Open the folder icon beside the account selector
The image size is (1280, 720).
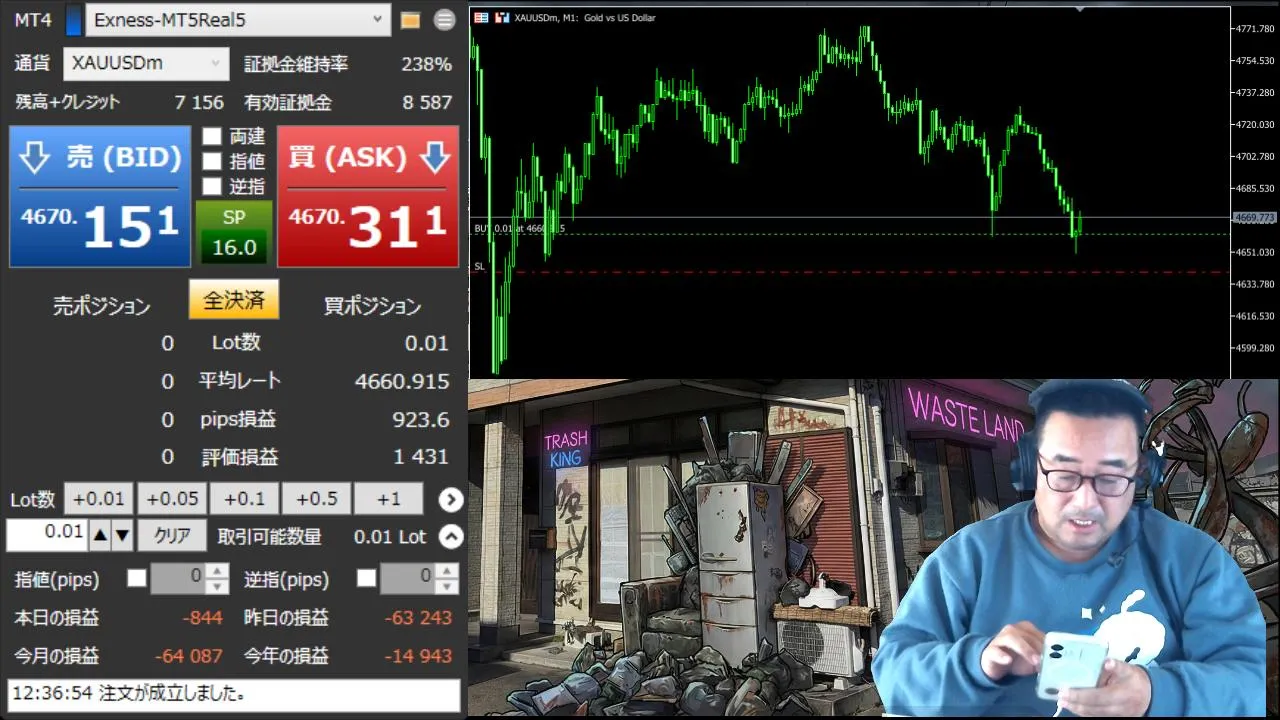tap(410, 20)
